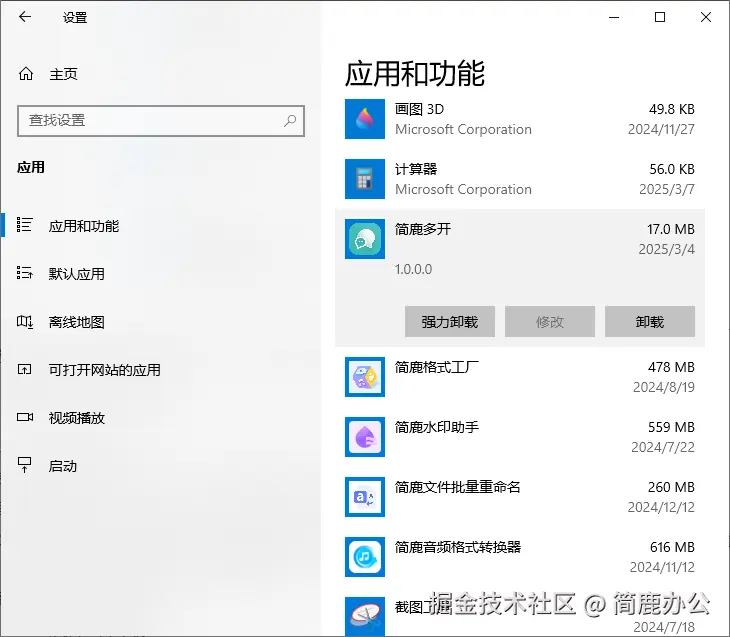Click the 17.0 MB size value
This screenshot has height=637, width=730.
[x=671, y=229]
